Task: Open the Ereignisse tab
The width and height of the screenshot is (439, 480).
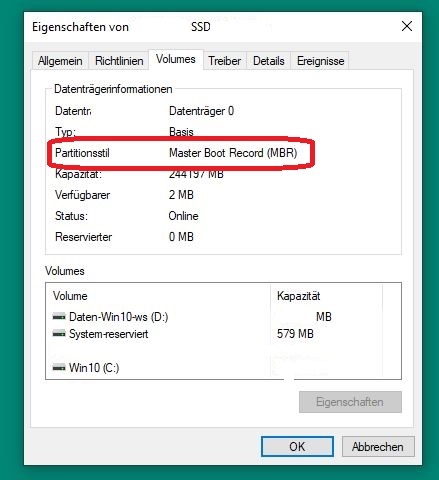Action: coord(320,61)
